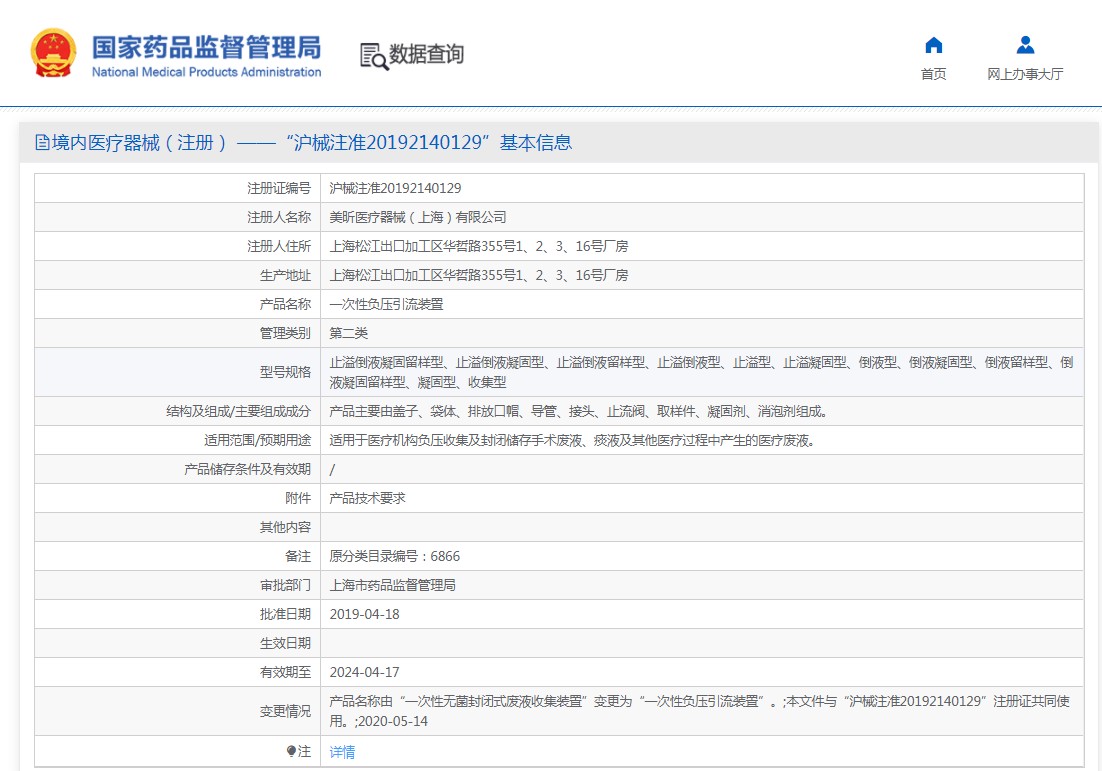Click approval department 上海市药品监督管理局
The width and height of the screenshot is (1102, 771).
pyautogui.click(x=392, y=585)
